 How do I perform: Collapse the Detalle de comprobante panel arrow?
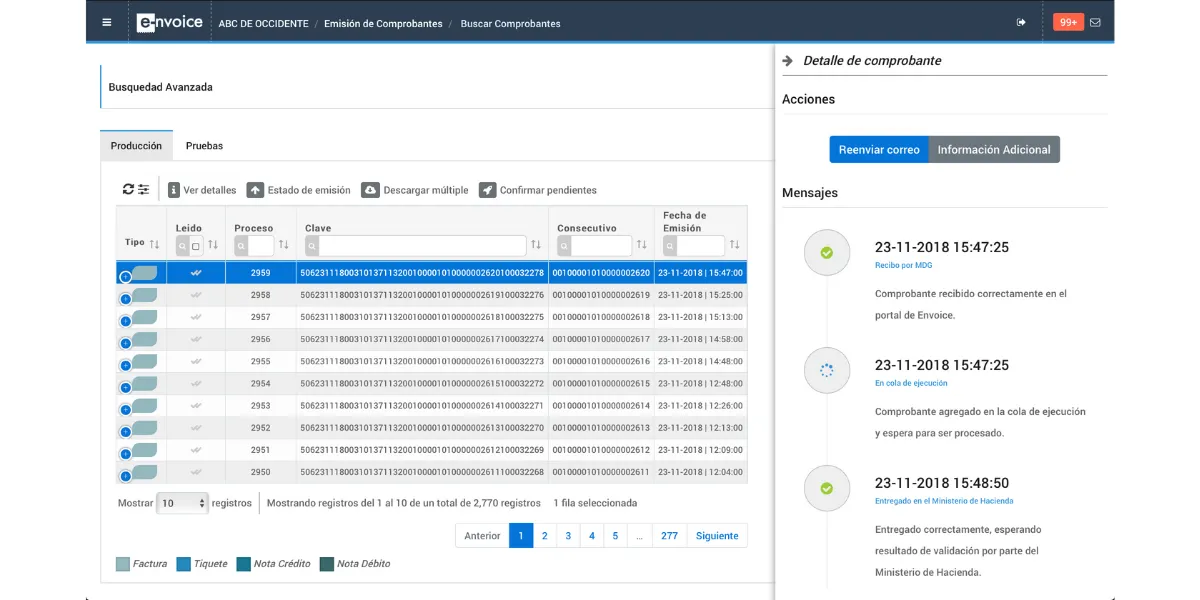click(788, 60)
